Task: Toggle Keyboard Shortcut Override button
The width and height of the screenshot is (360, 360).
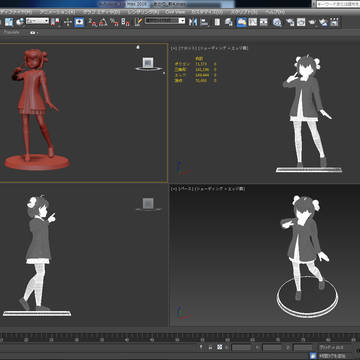Action: [x=79, y=22]
